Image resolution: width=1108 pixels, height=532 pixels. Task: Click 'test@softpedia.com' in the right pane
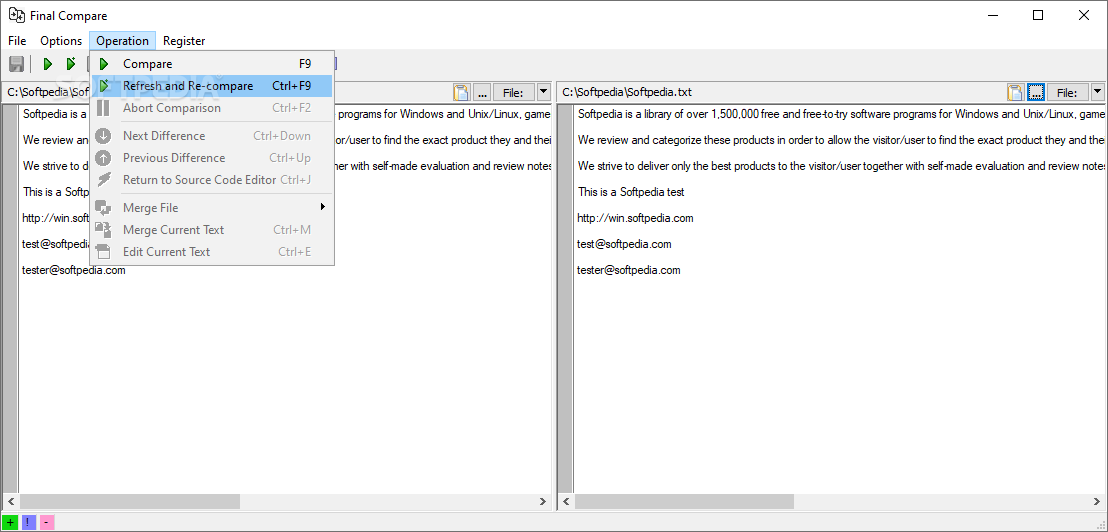click(624, 244)
